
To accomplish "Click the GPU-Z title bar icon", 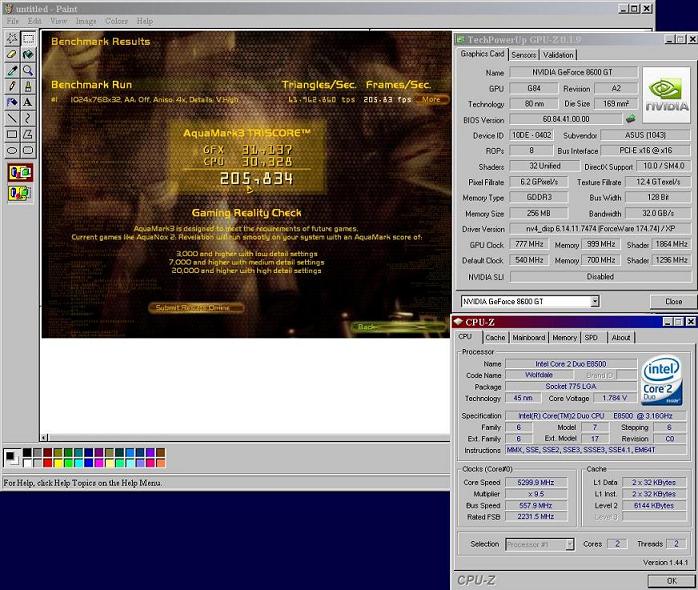I will [x=460, y=40].
